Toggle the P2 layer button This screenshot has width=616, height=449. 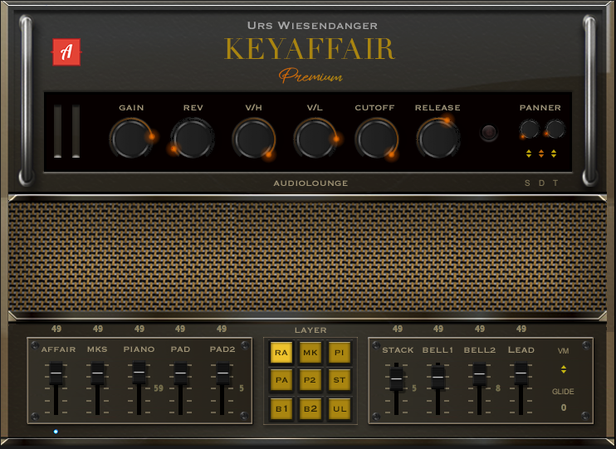(x=310, y=380)
